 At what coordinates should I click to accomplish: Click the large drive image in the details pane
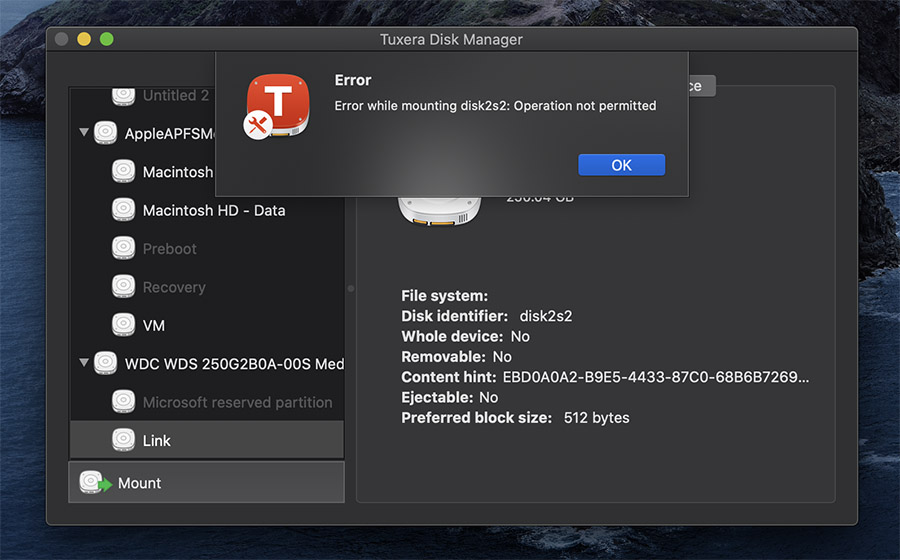click(x=440, y=211)
